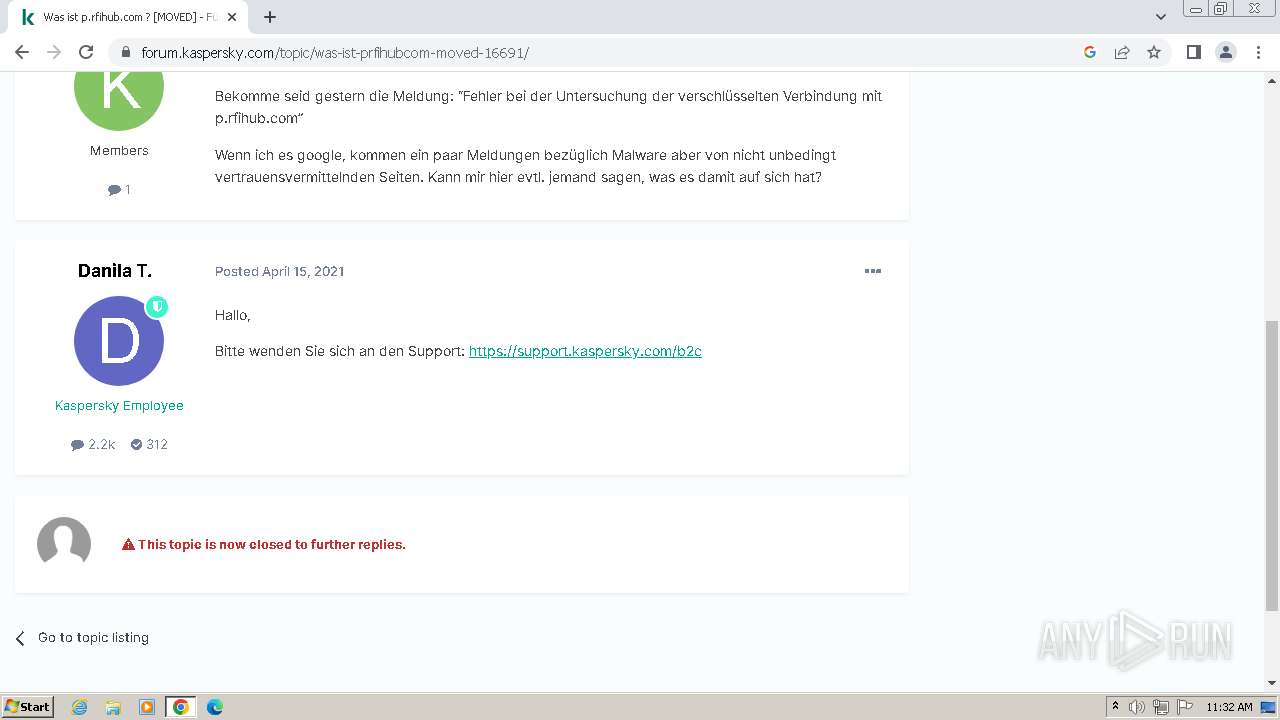Click the show desktop button
The height and width of the screenshot is (720, 1280).
(1269, 707)
